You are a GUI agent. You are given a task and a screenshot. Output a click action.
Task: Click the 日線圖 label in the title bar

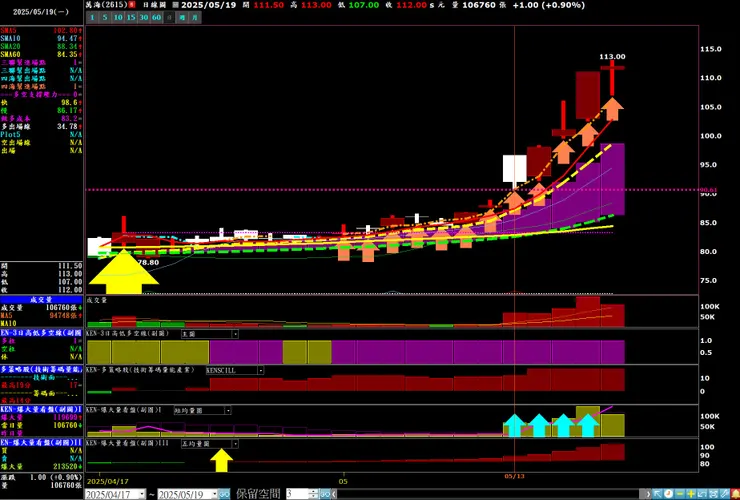coord(154,5)
